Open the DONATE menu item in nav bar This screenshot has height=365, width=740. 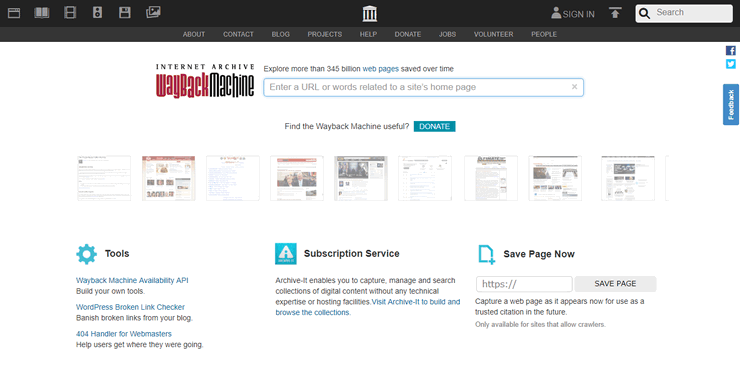tap(408, 34)
